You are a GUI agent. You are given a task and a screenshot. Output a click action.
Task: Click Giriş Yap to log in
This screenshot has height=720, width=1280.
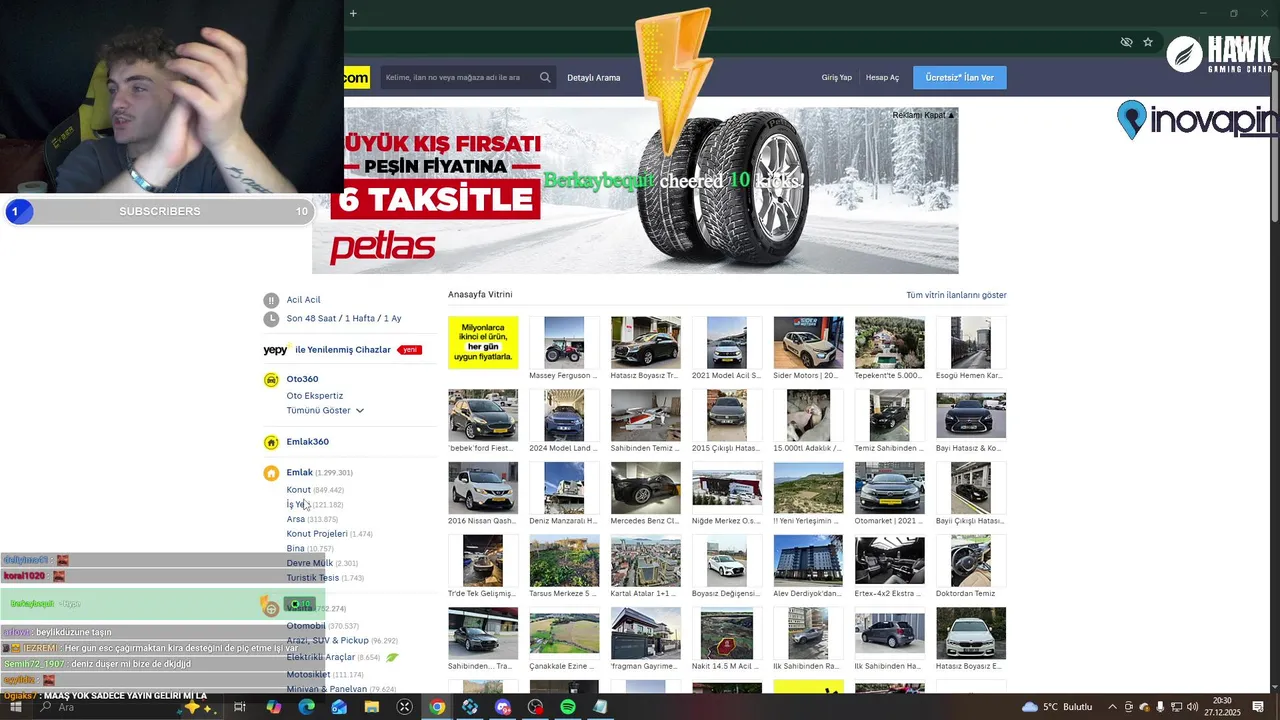coord(837,77)
